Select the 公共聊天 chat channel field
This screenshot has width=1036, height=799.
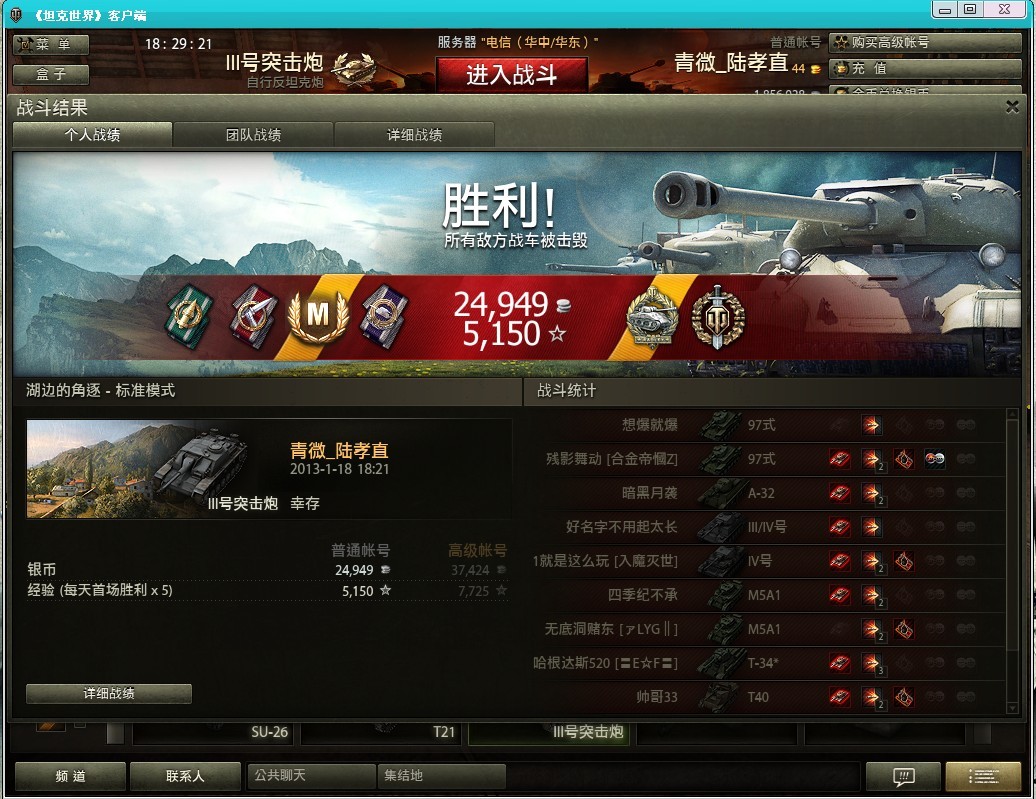[311, 775]
